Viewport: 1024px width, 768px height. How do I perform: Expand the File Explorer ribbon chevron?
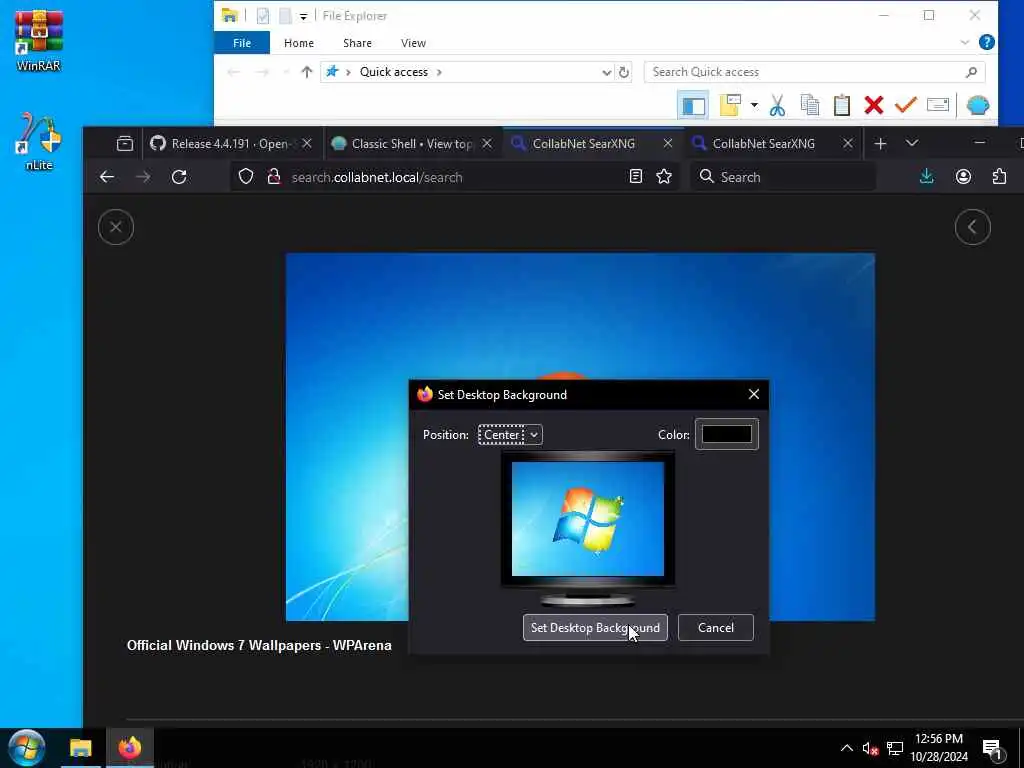click(x=965, y=42)
